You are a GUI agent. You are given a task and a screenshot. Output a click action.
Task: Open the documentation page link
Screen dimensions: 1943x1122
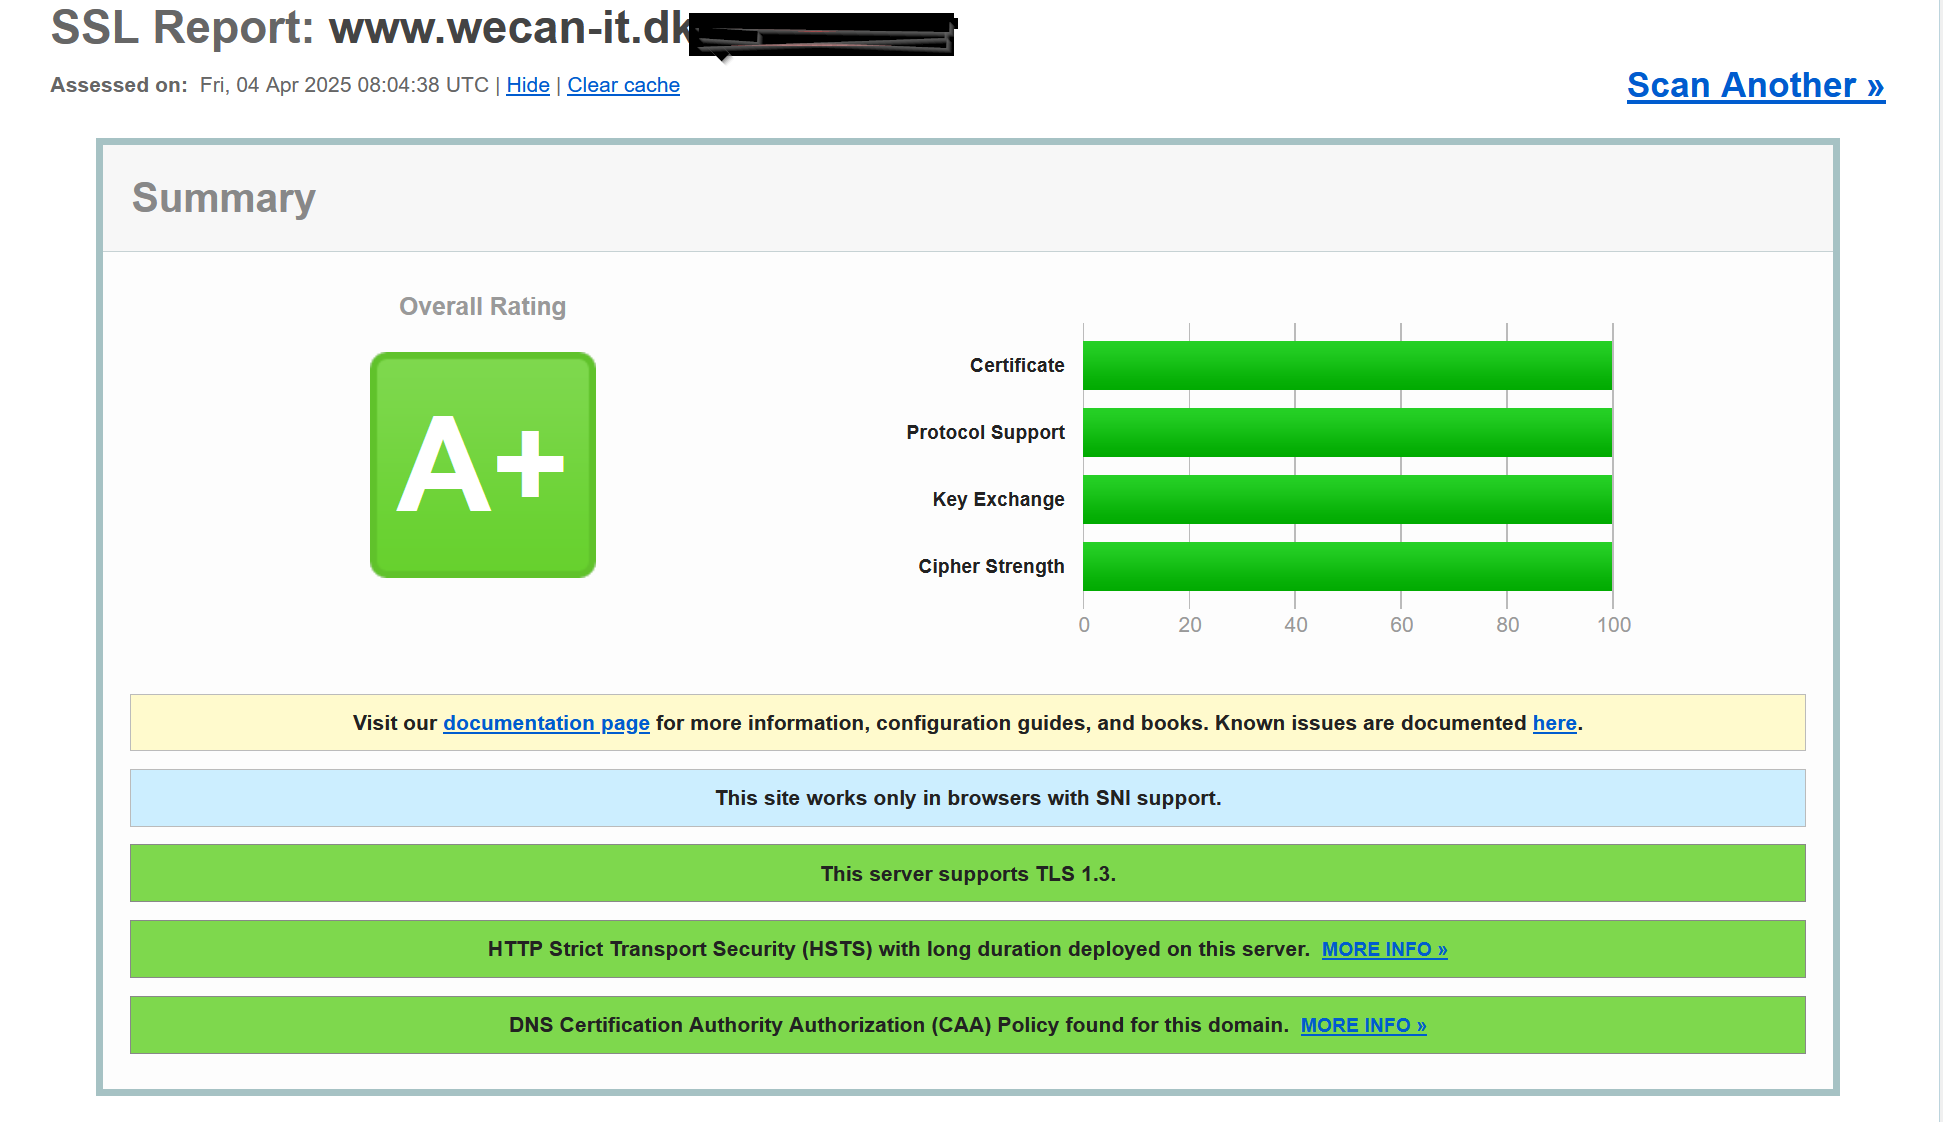[x=546, y=723]
